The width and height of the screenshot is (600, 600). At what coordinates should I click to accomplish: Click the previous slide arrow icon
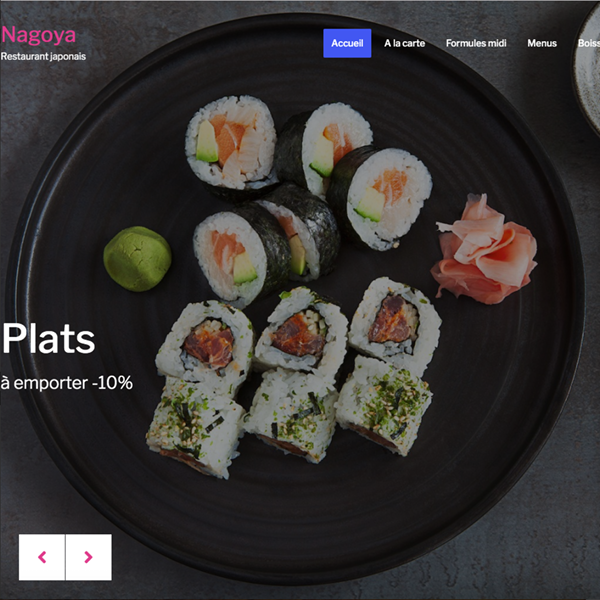click(42, 557)
